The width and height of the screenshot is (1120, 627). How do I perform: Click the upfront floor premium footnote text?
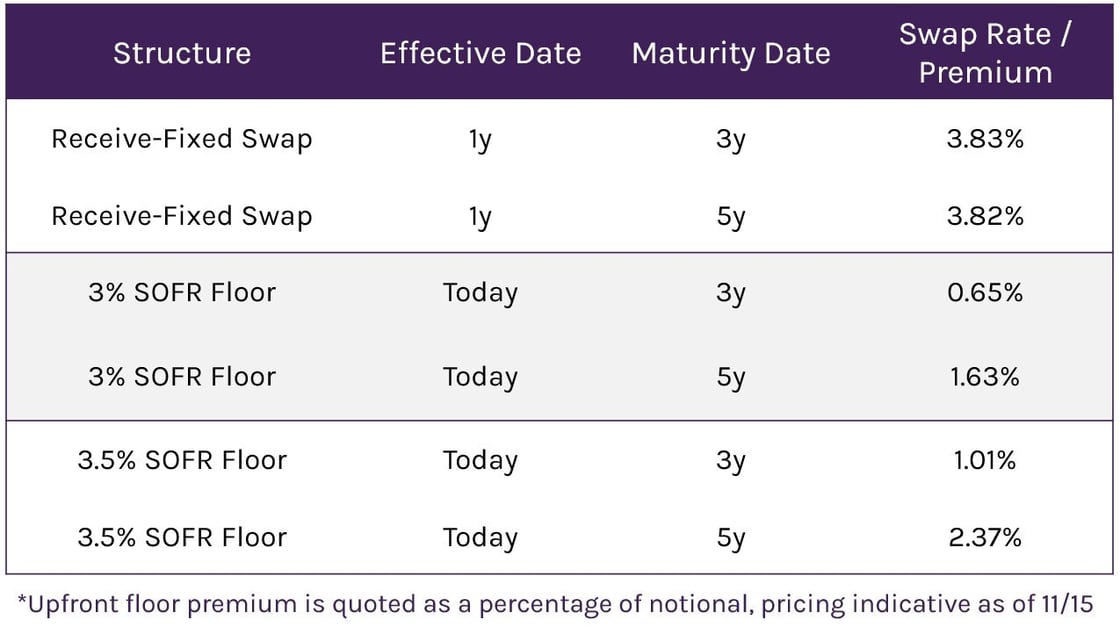click(555, 604)
